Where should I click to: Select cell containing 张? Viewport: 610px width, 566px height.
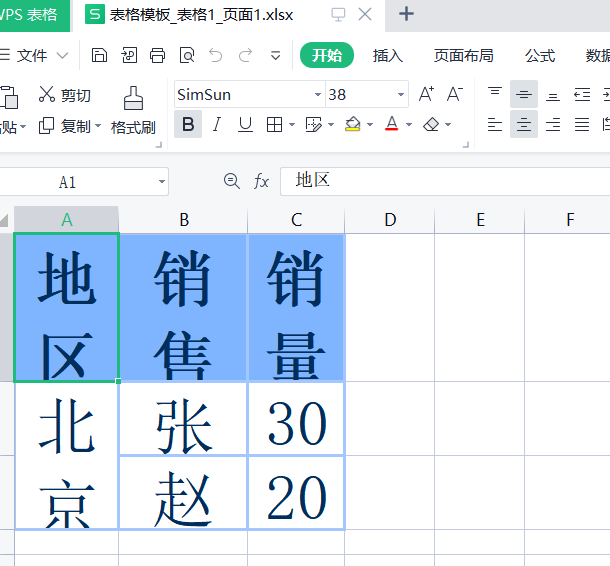(x=183, y=418)
